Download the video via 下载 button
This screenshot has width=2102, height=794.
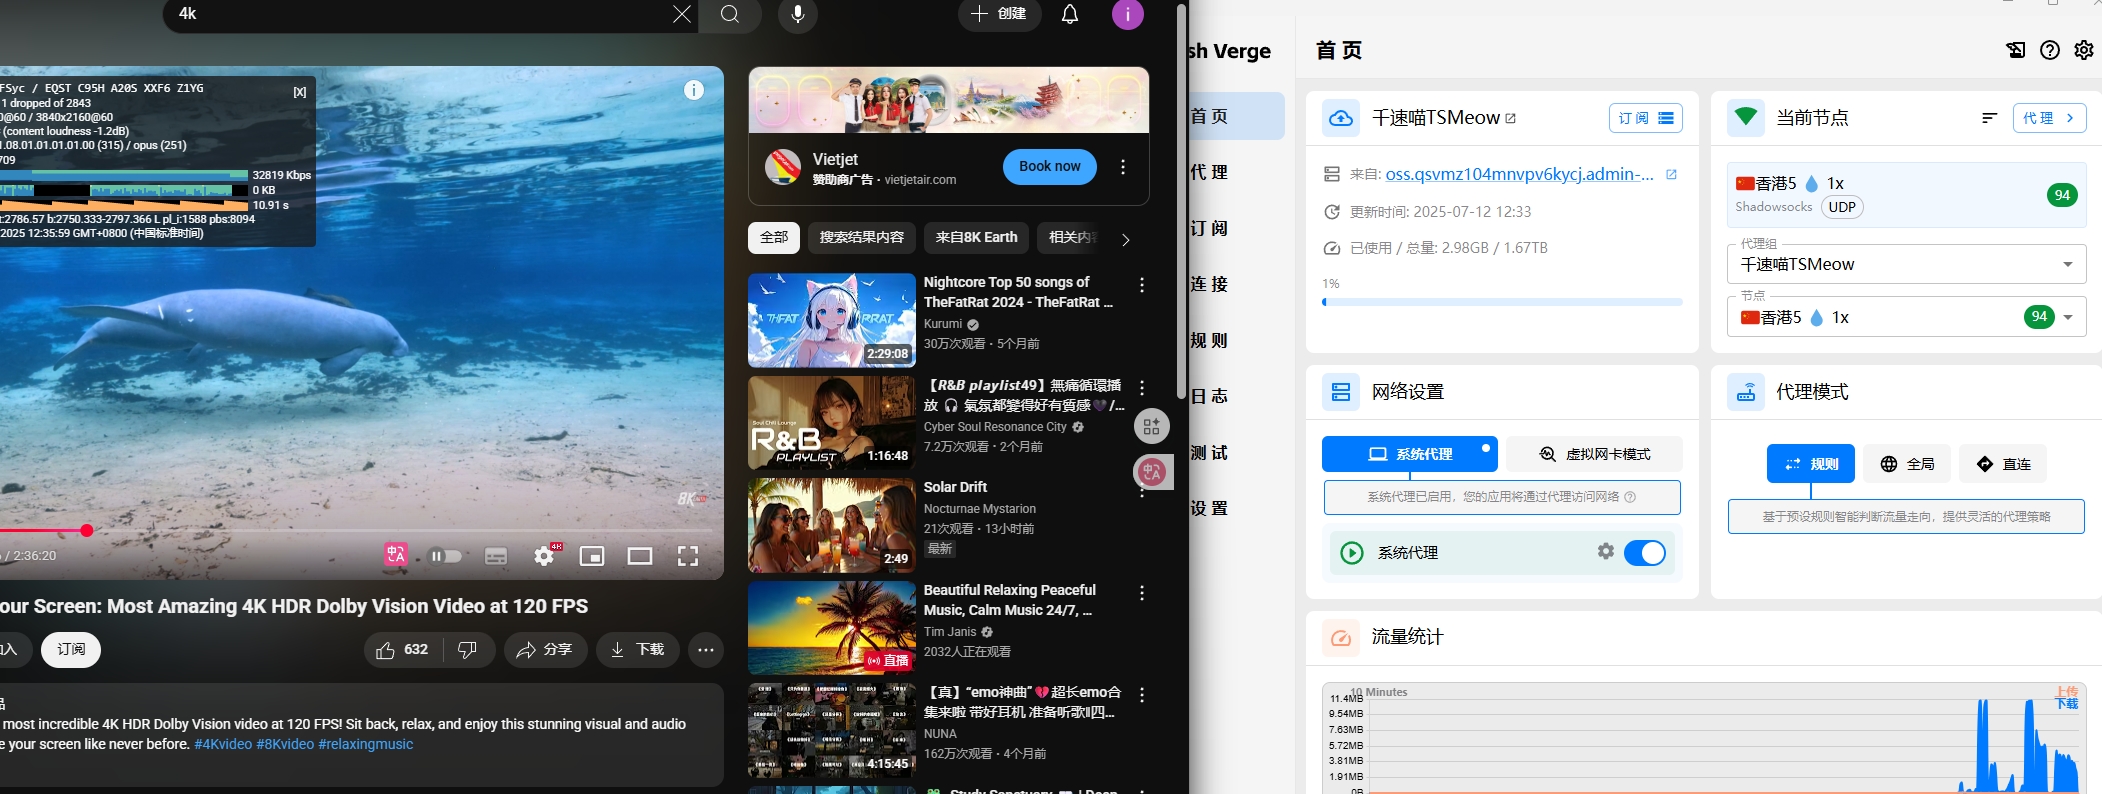(637, 650)
